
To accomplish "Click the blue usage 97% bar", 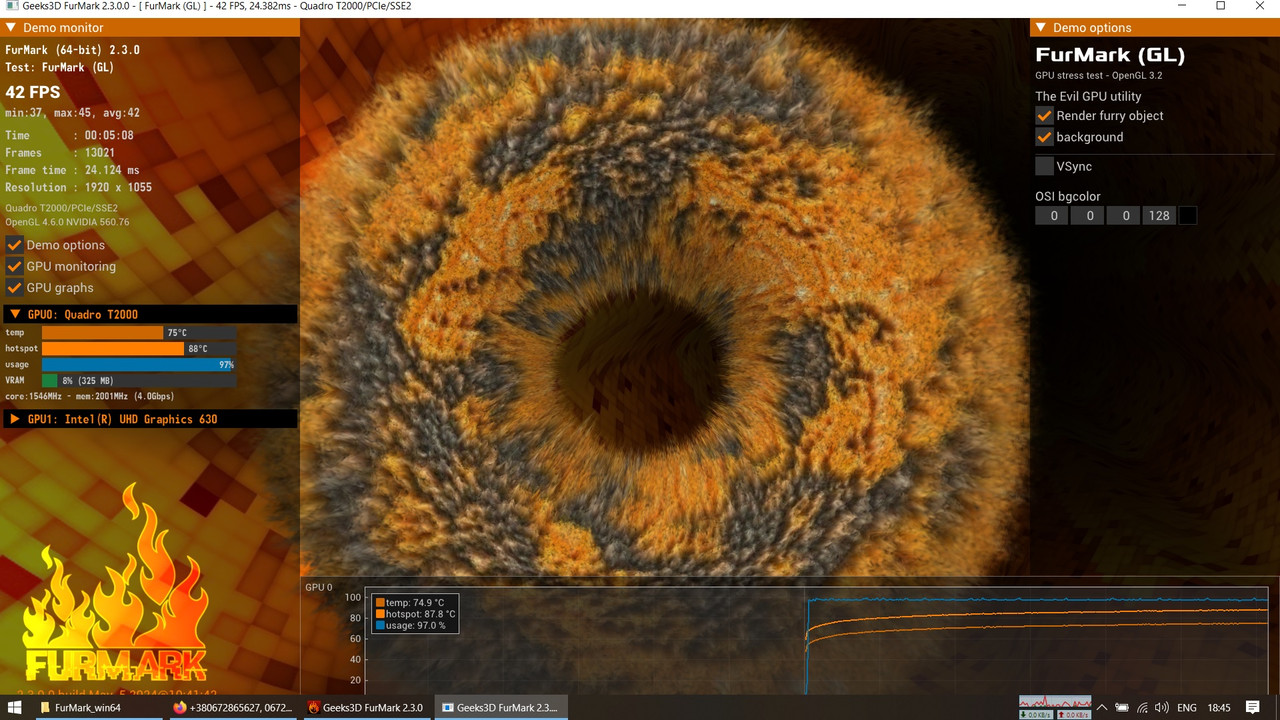I will click(138, 364).
